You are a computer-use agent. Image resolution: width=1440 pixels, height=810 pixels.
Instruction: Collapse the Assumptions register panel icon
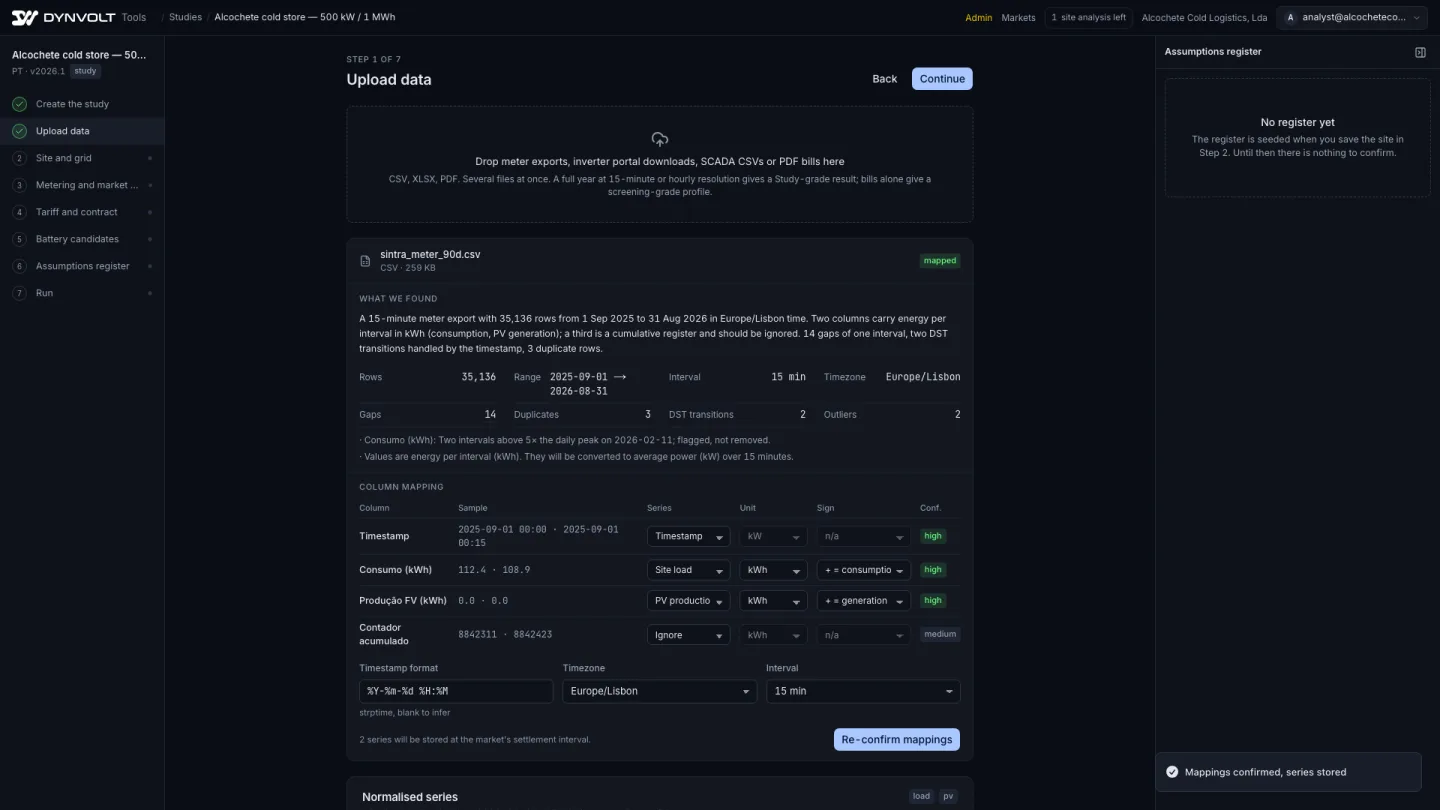point(1420,52)
